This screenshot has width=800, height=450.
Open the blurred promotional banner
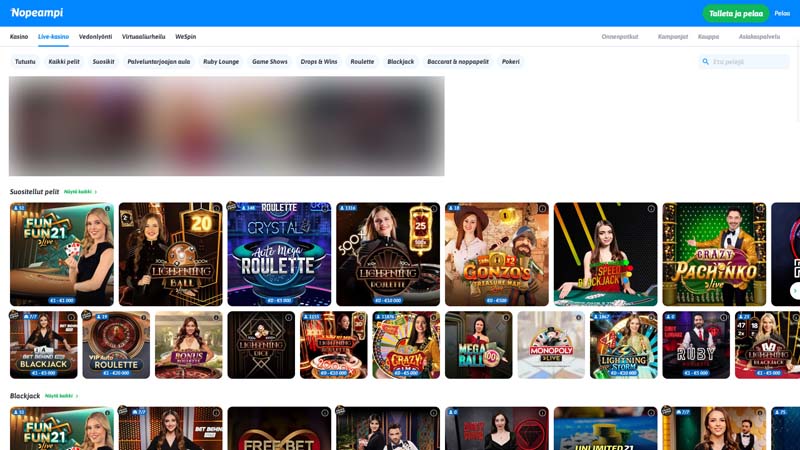[227, 126]
